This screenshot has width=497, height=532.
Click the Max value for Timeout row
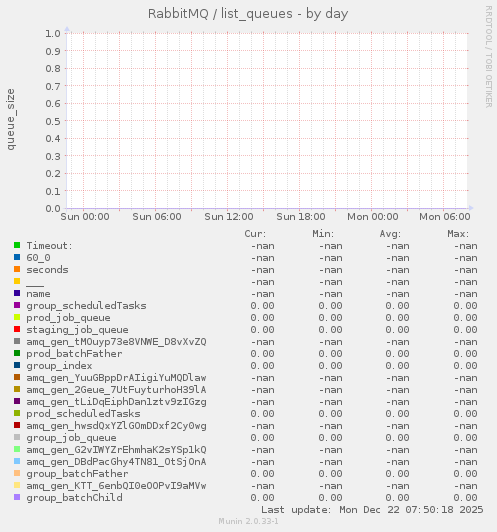(466, 246)
